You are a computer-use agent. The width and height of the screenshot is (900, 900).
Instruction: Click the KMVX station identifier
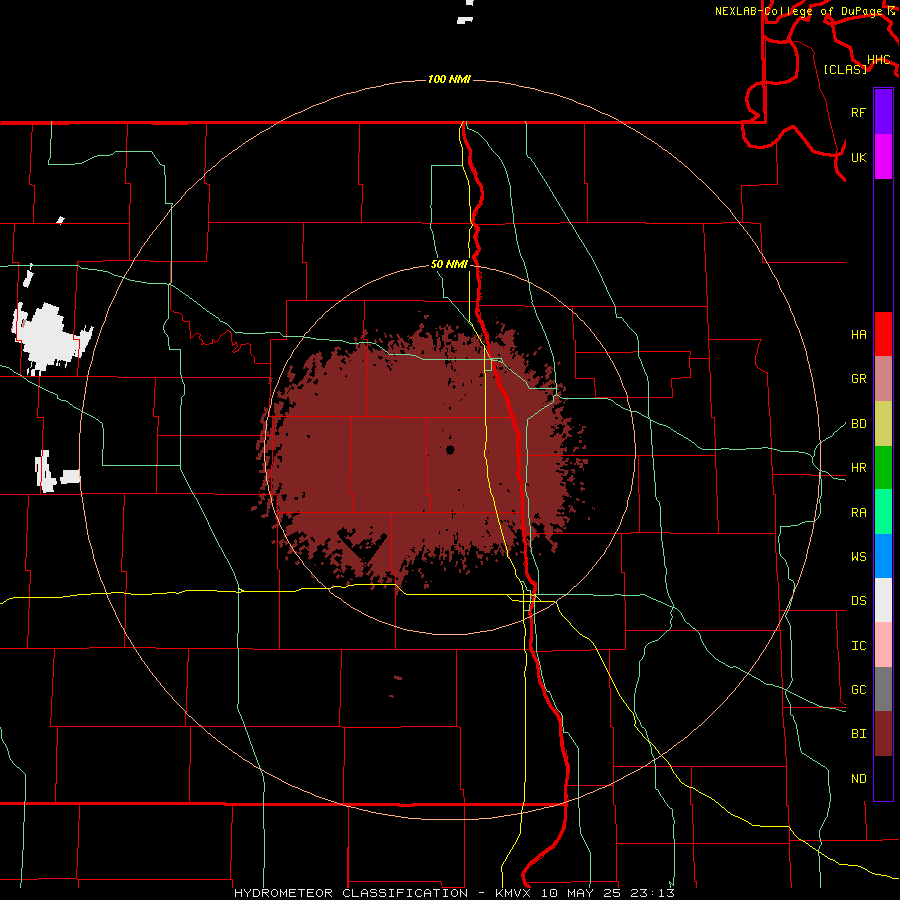(513, 893)
